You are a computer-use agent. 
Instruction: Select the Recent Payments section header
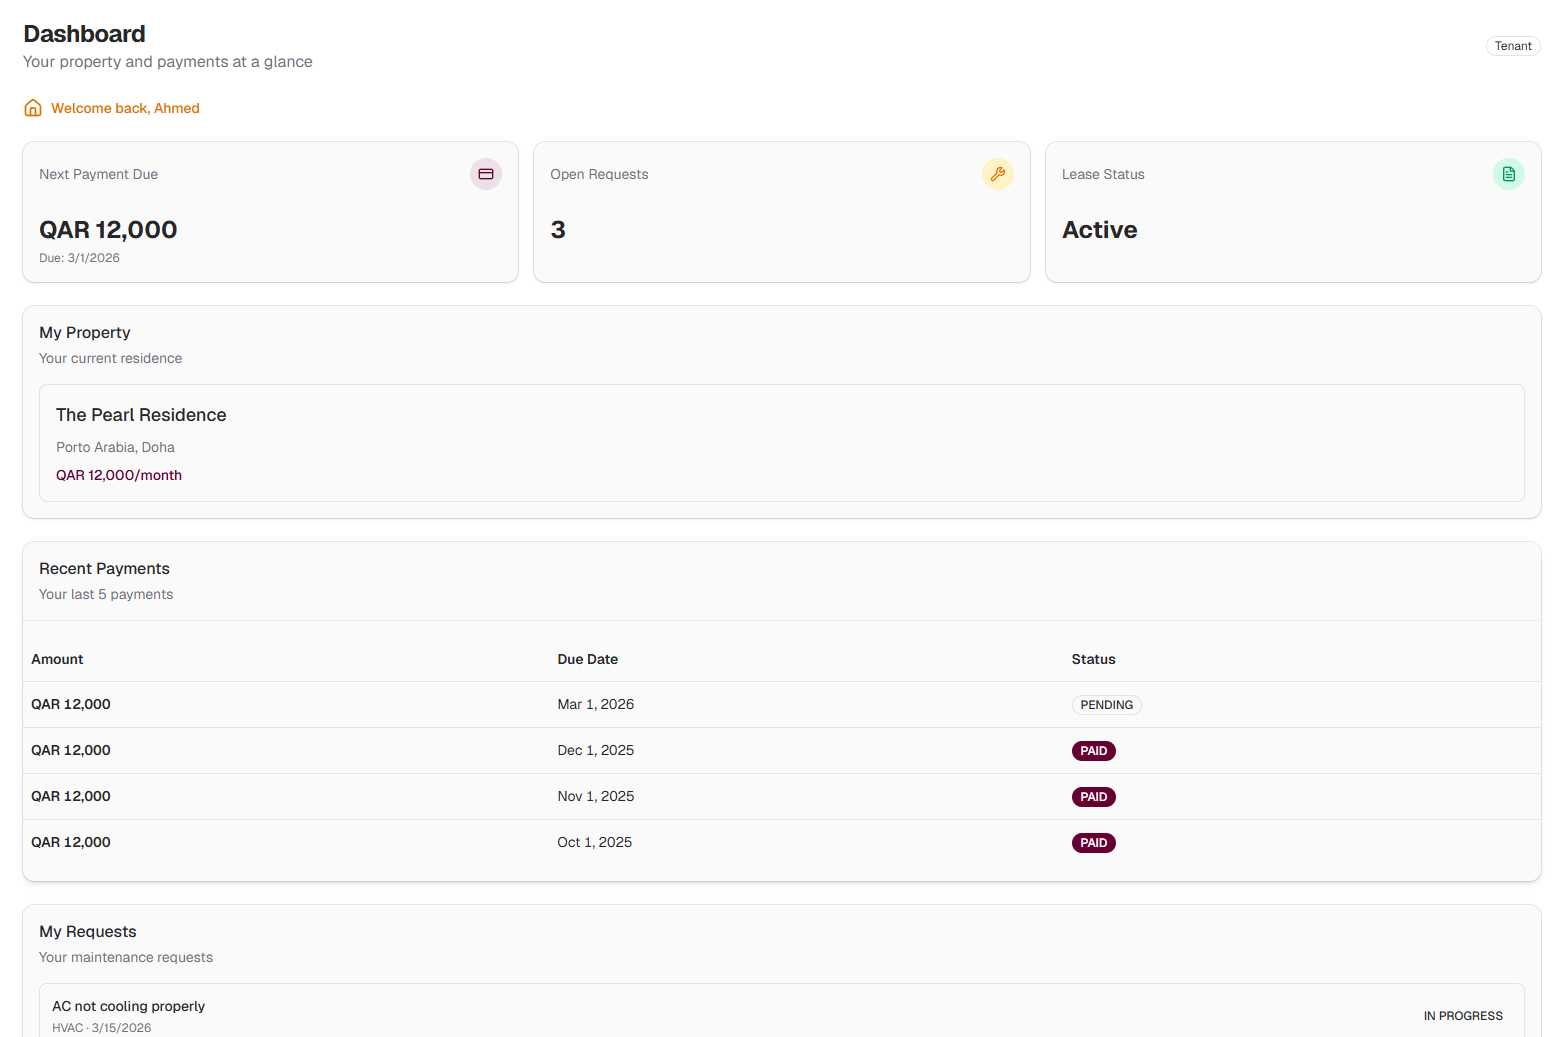click(104, 568)
